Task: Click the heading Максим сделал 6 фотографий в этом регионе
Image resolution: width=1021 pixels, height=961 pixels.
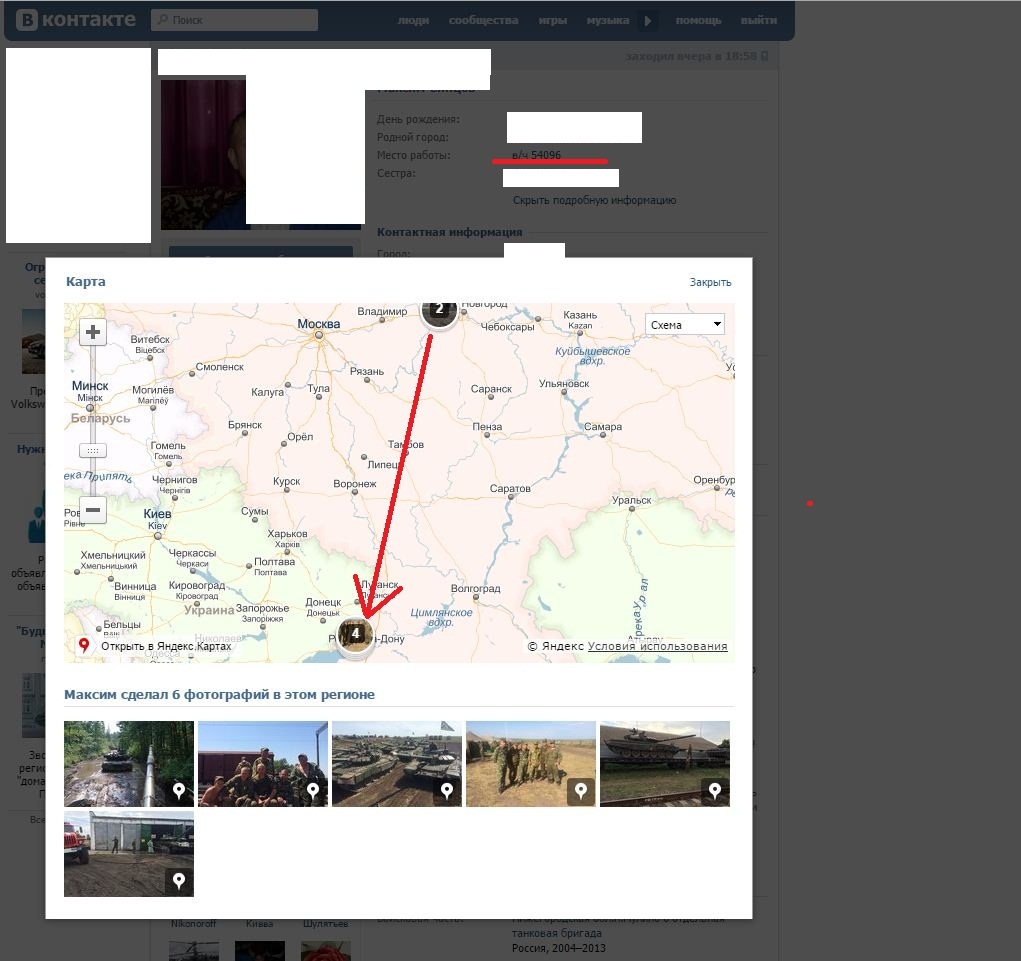Action: pos(219,694)
